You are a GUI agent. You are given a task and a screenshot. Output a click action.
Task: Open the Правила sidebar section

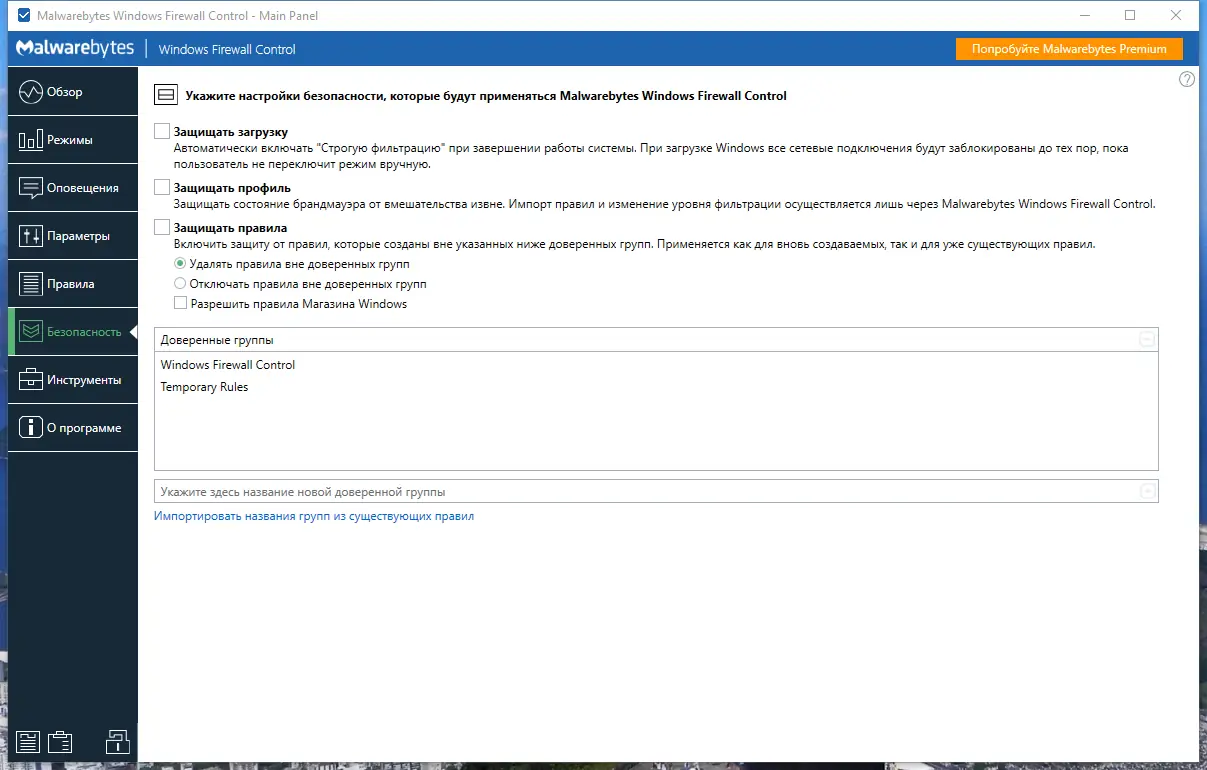click(x=72, y=284)
